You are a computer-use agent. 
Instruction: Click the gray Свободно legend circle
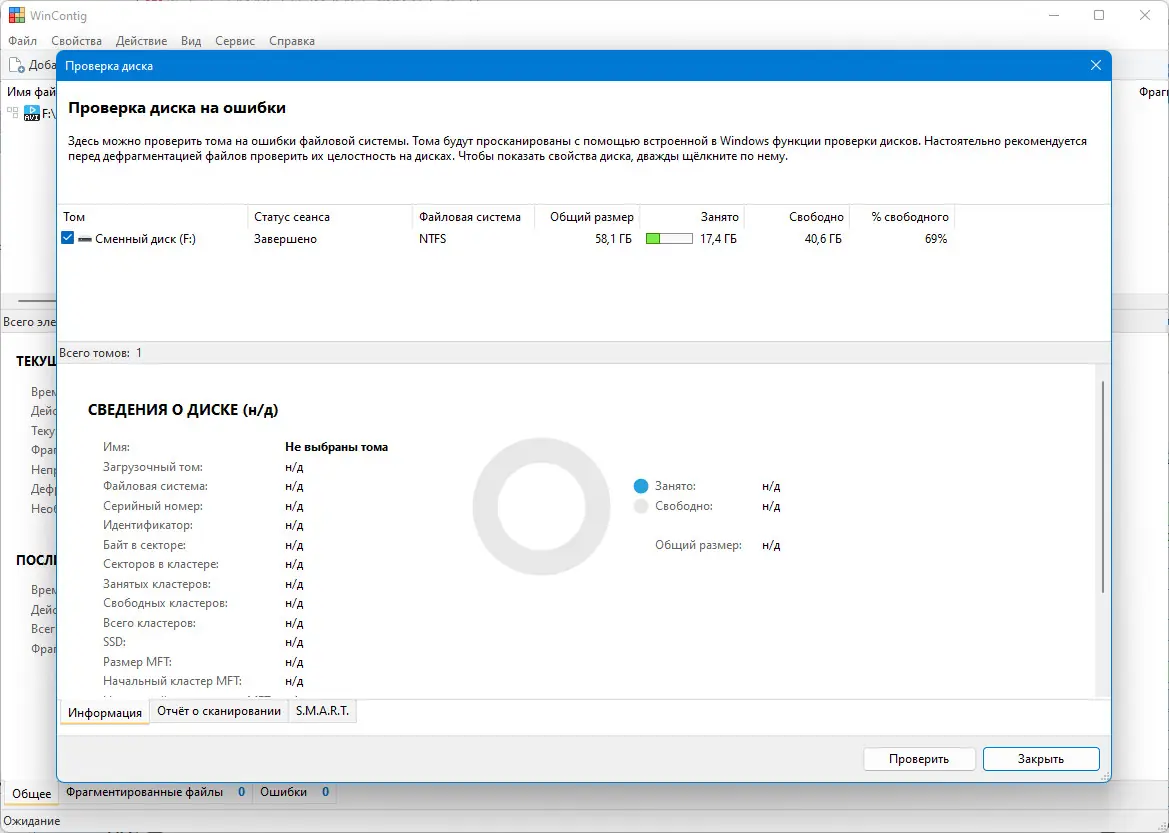[x=641, y=506]
